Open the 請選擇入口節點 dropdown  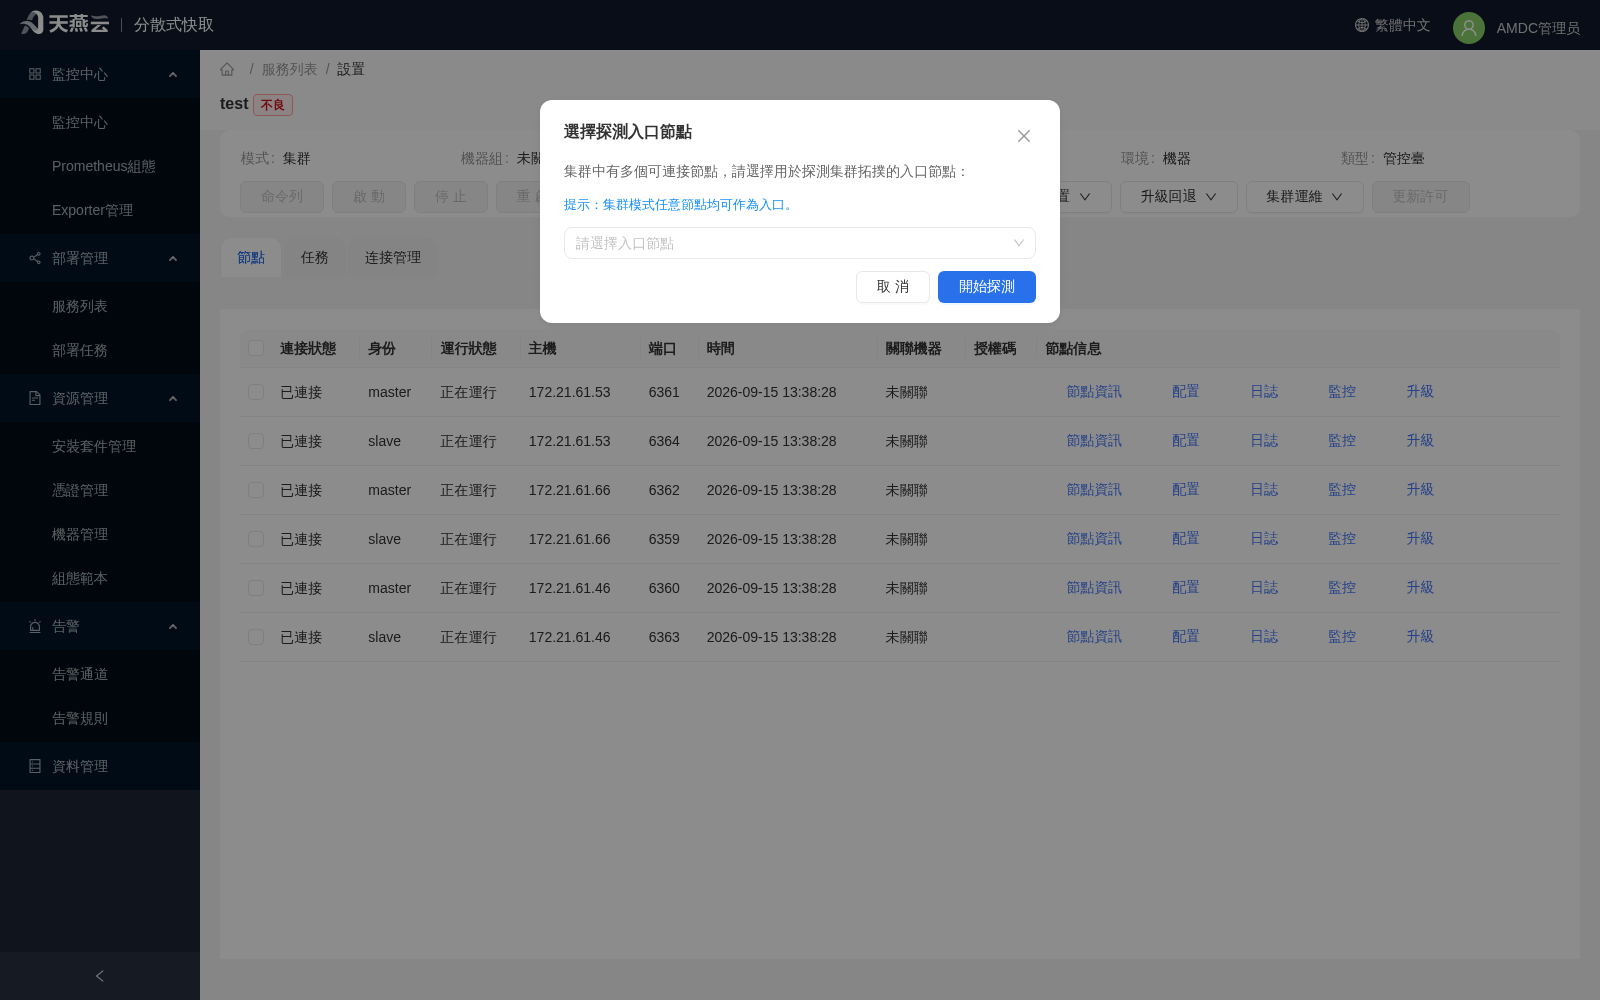(x=799, y=243)
